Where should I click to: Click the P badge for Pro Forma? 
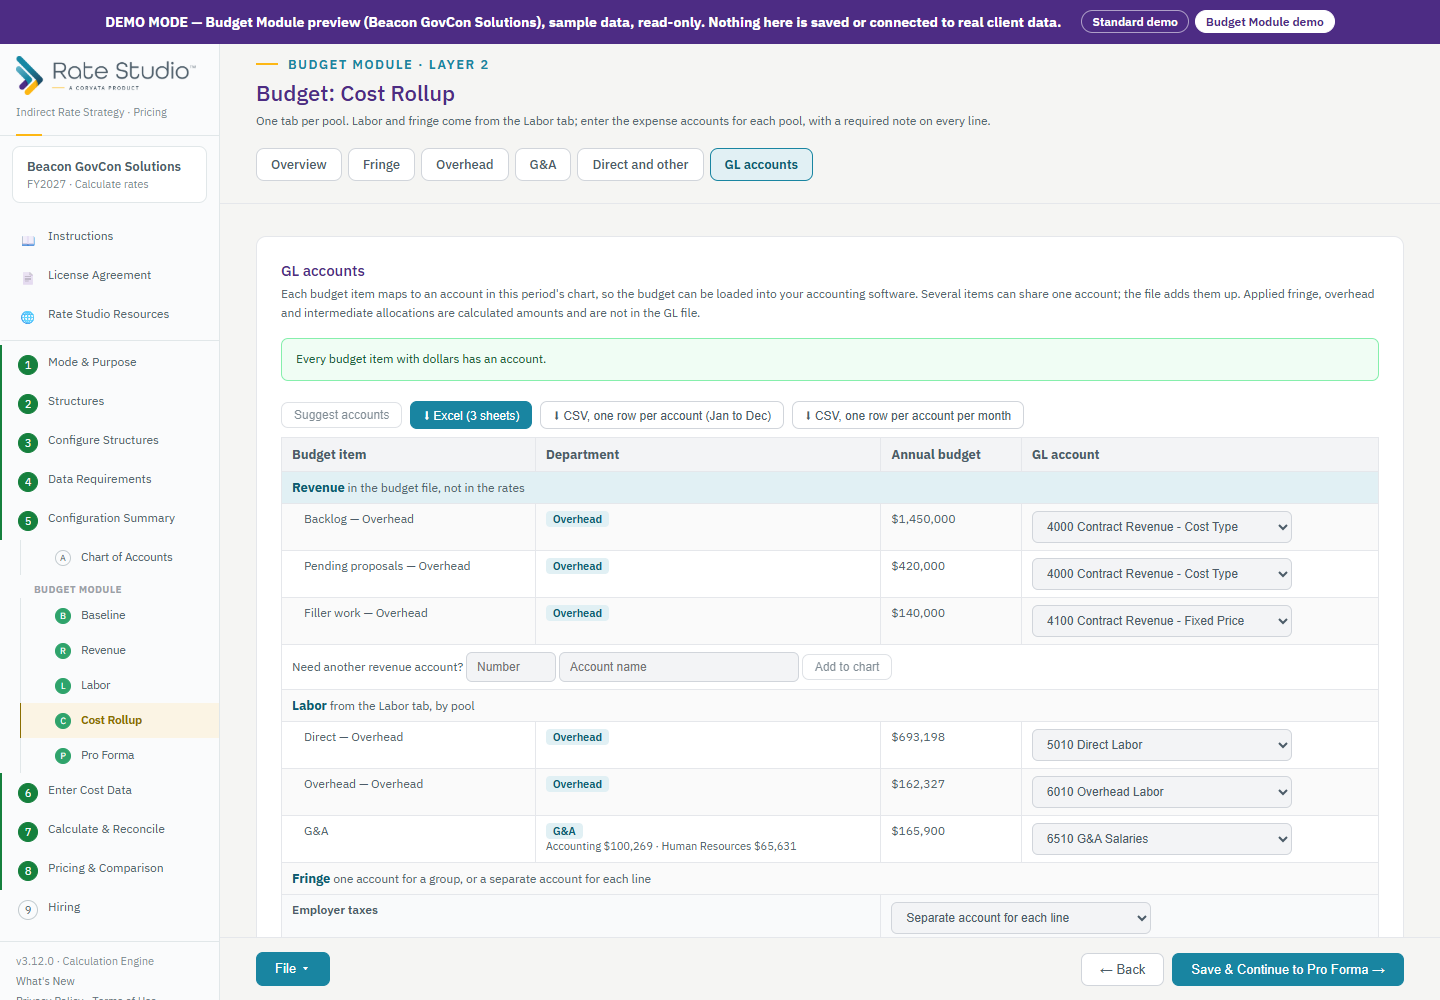(x=63, y=756)
